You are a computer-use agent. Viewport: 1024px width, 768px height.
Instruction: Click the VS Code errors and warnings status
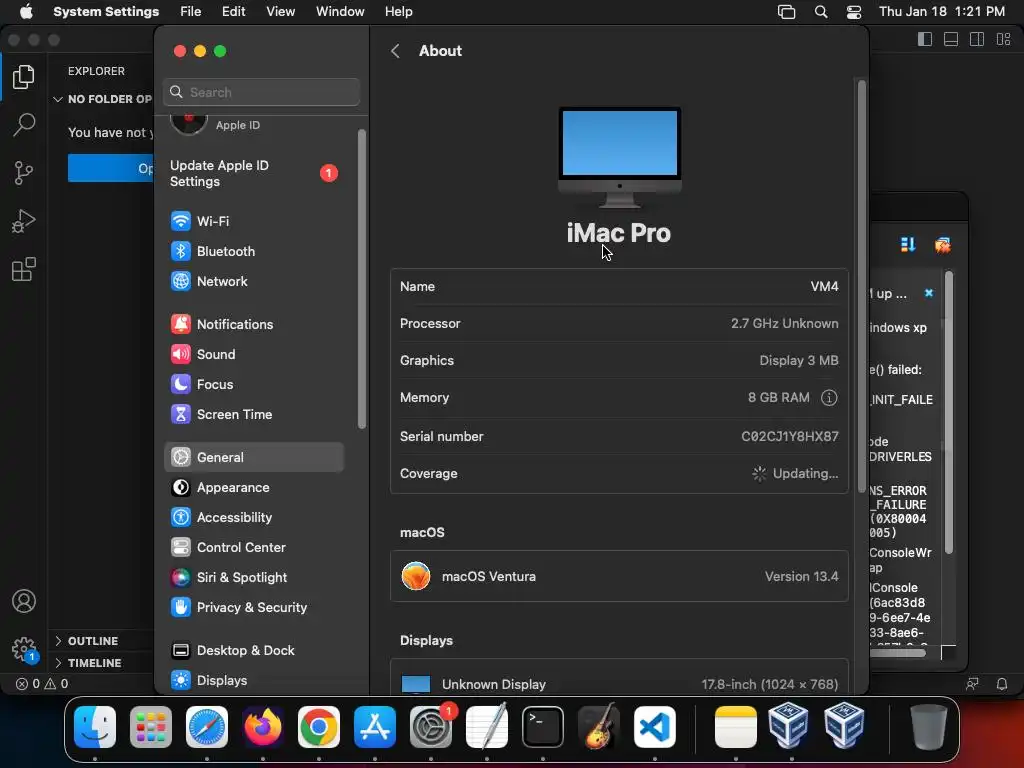[x=42, y=684]
